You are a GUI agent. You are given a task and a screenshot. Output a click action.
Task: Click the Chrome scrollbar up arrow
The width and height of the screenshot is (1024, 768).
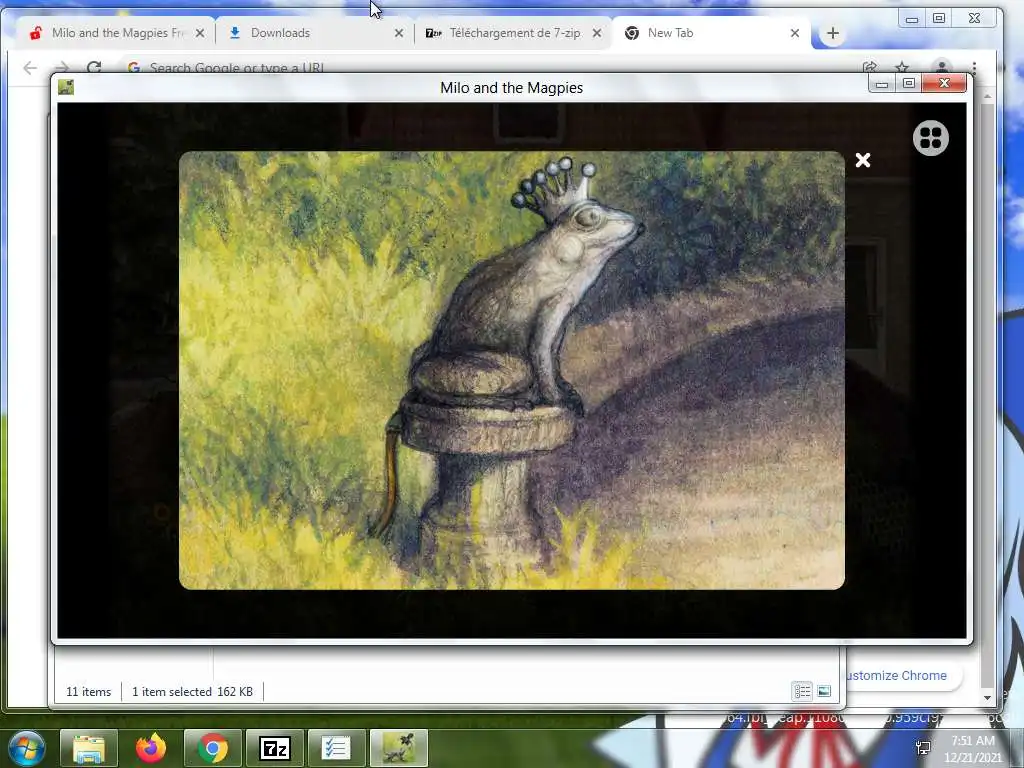[987, 97]
